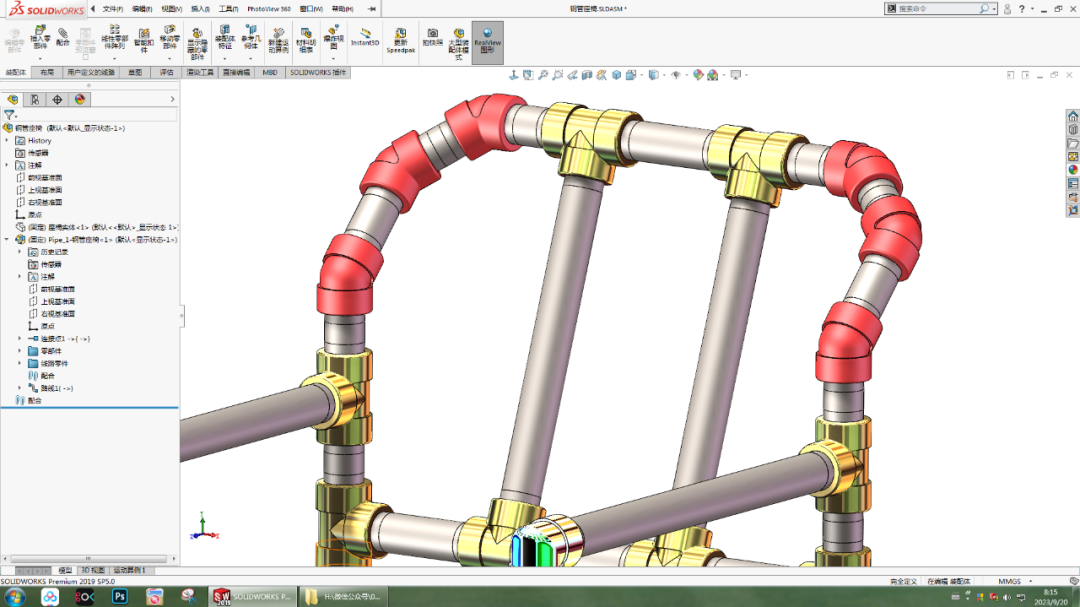
Task: Click the FeatureManager flyout arrow at panel top
Action: tap(170, 98)
